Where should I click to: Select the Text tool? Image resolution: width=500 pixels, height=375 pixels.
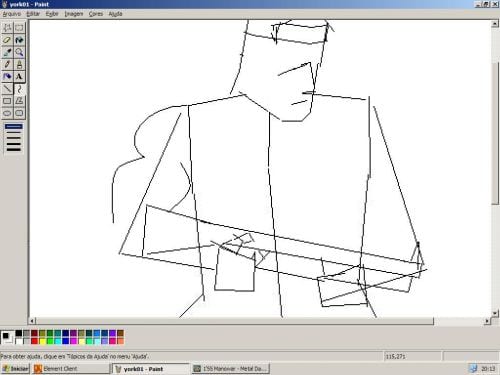click(x=19, y=77)
